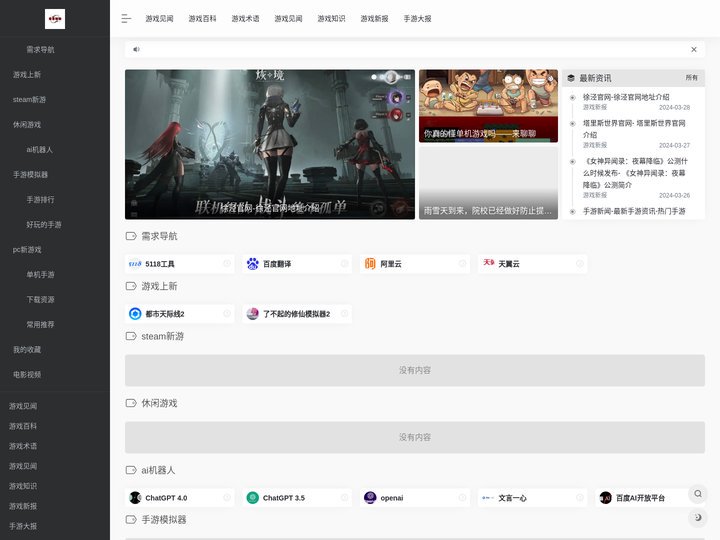Toggle dark mode with the moon icon
The width and height of the screenshot is (720, 540).
(x=698, y=518)
